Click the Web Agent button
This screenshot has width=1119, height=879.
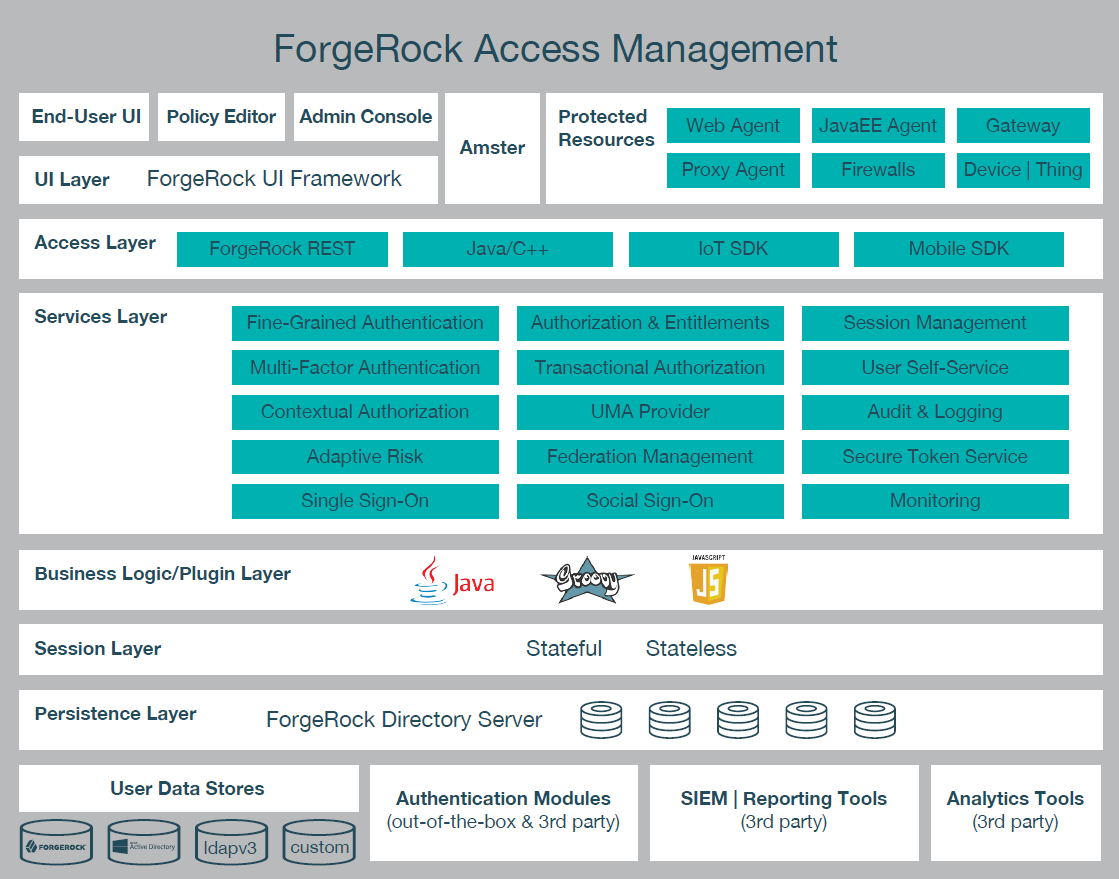pos(733,126)
